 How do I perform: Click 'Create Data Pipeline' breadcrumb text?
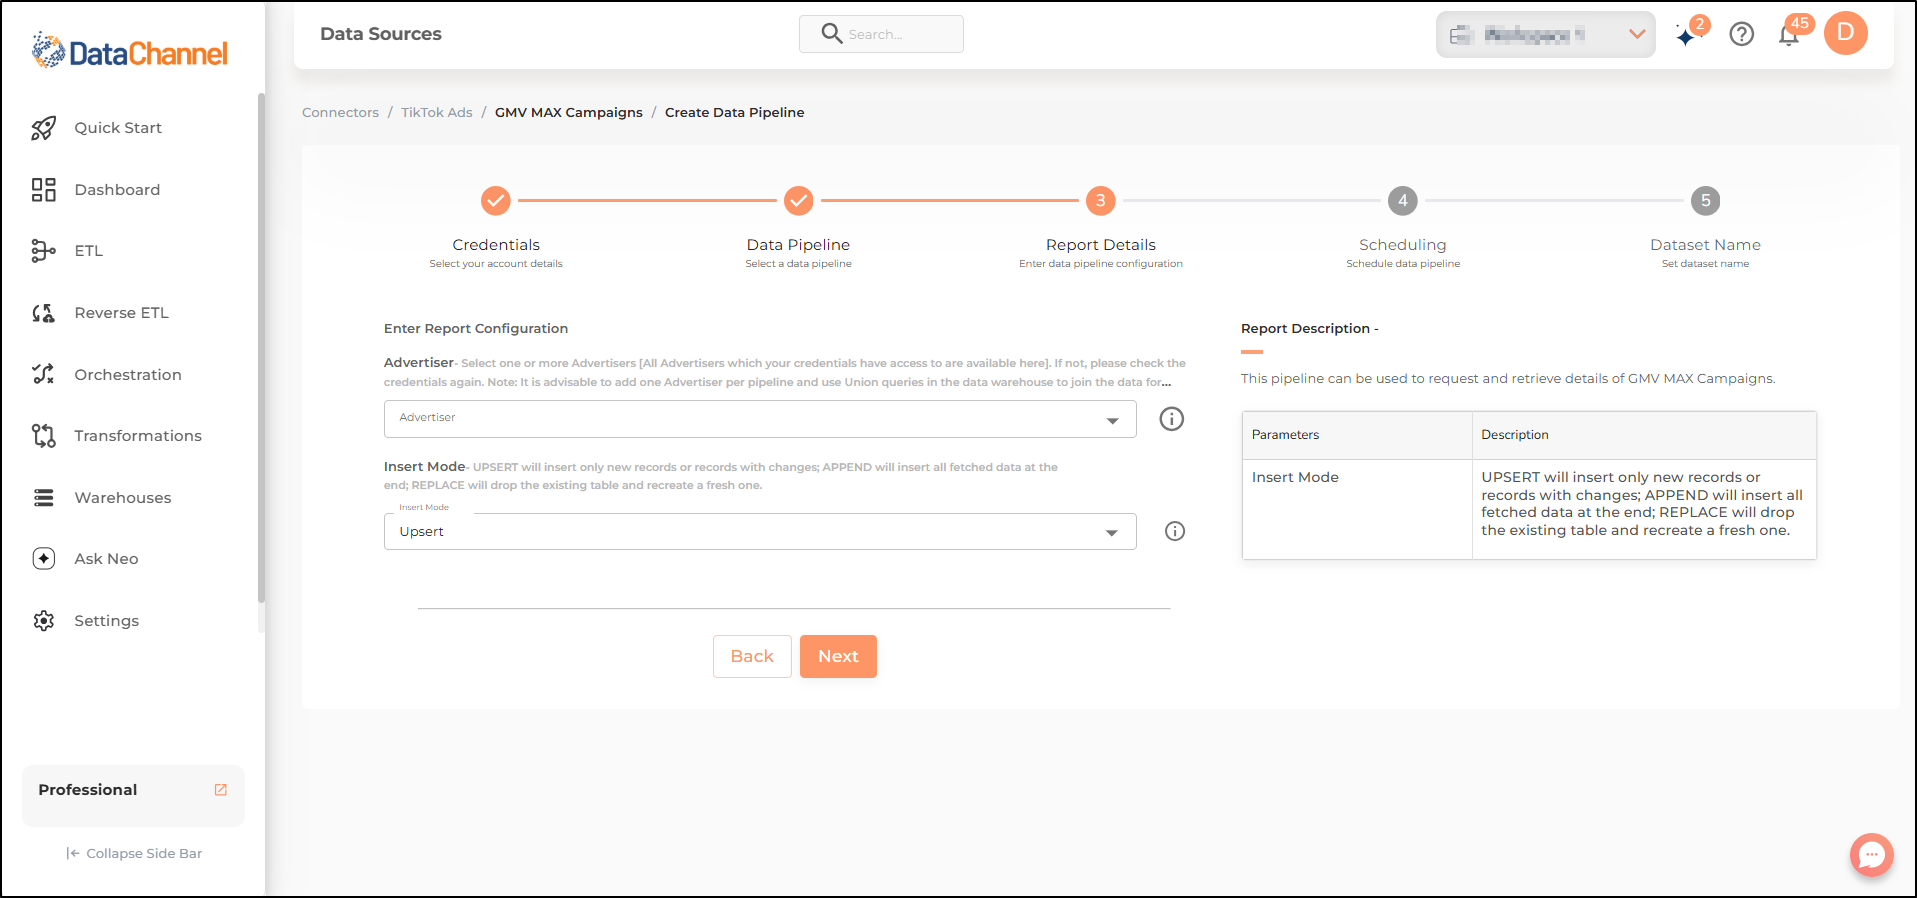pyautogui.click(x=735, y=113)
